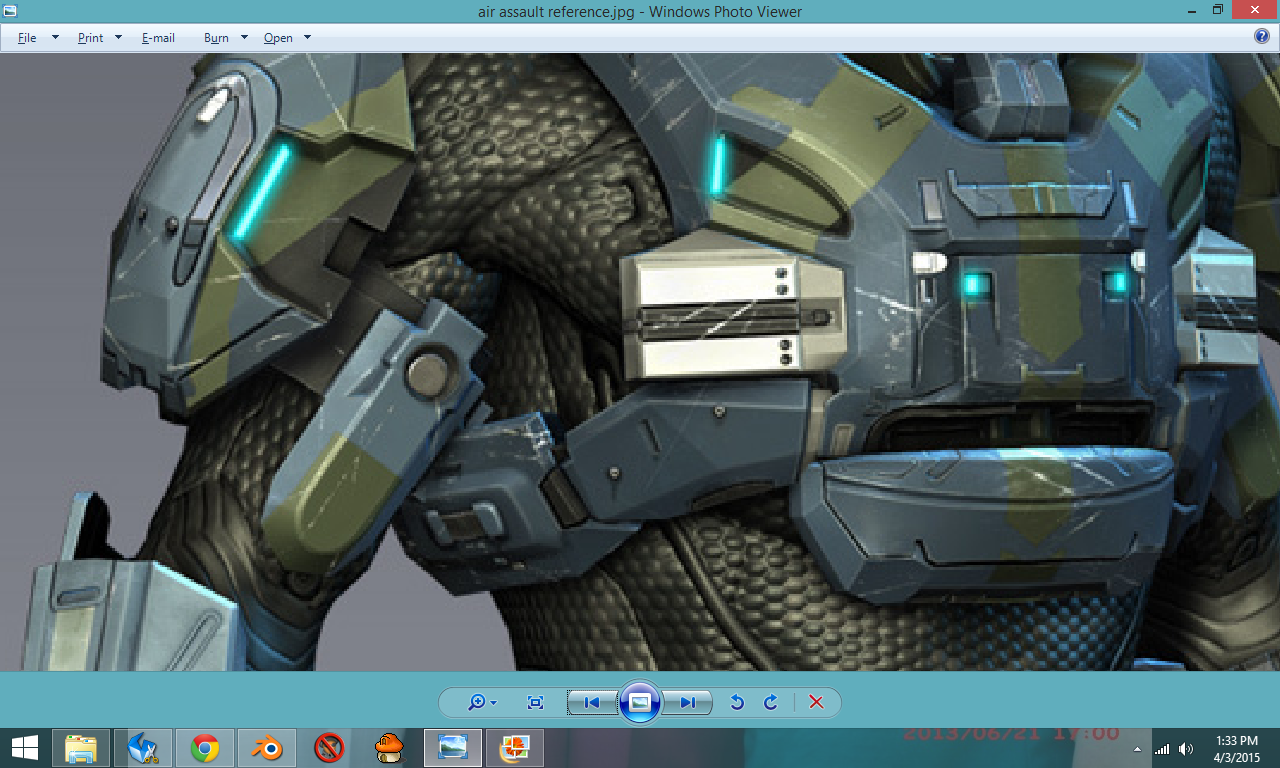The width and height of the screenshot is (1280, 768).
Task: Open the Burn menu
Action: 216,38
